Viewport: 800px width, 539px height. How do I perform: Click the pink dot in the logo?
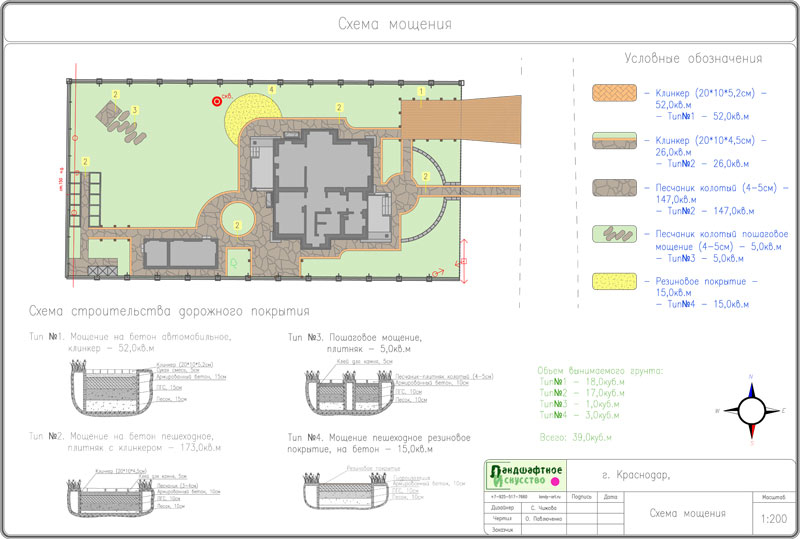(x=555, y=481)
